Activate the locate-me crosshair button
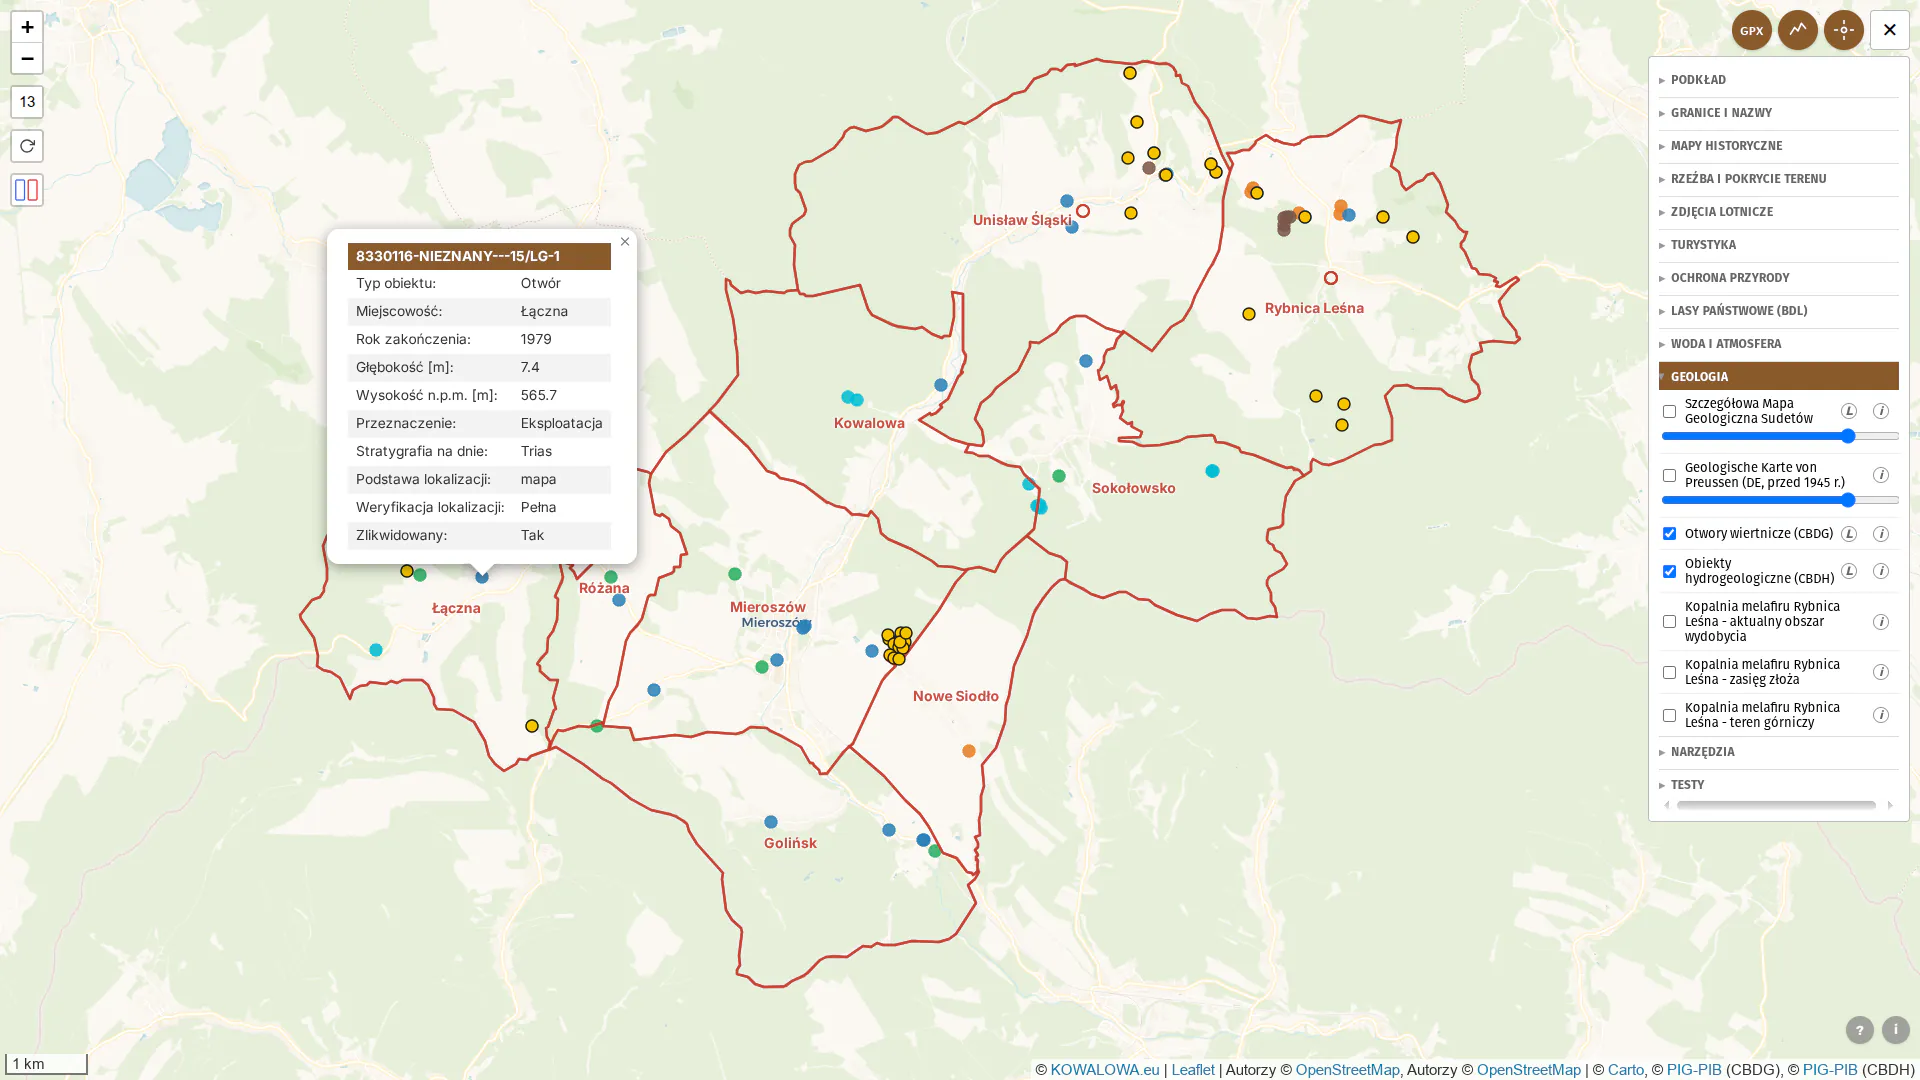Viewport: 1920px width, 1080px height. (1843, 30)
